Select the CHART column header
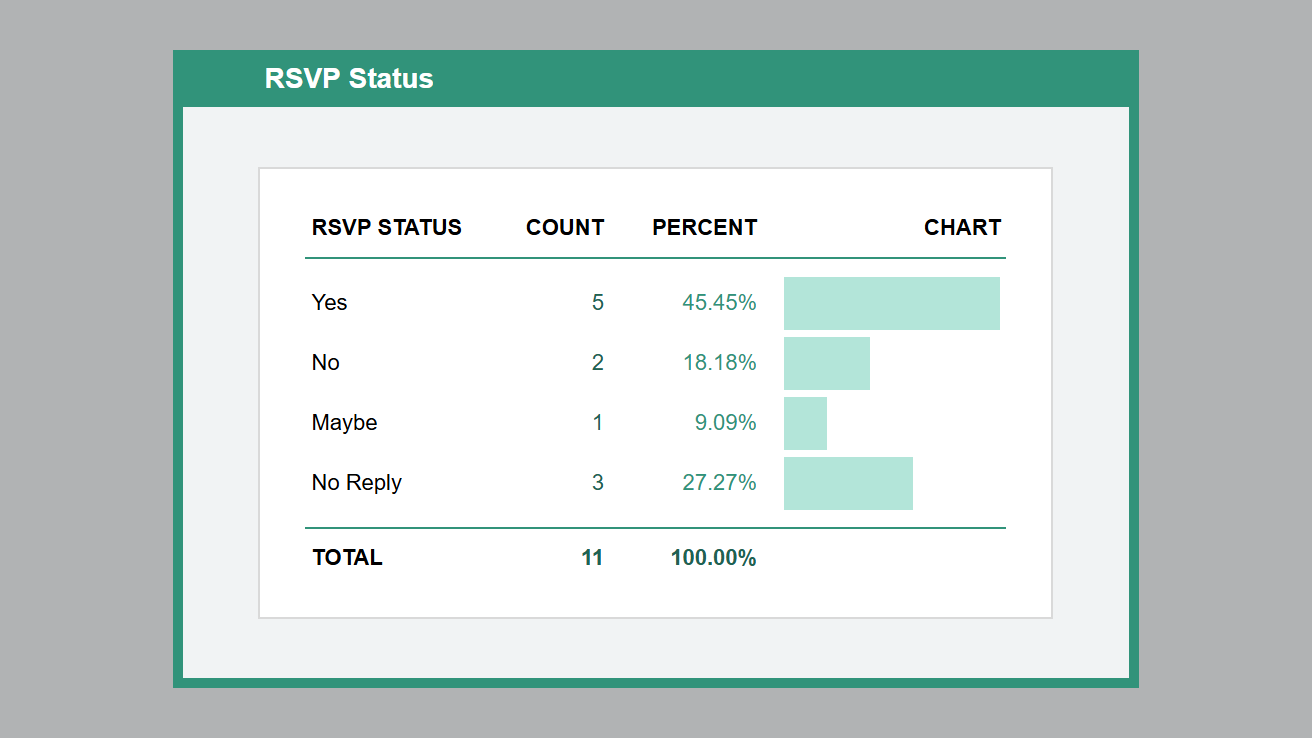Screen dimensions: 1312x738 [x=962, y=227]
